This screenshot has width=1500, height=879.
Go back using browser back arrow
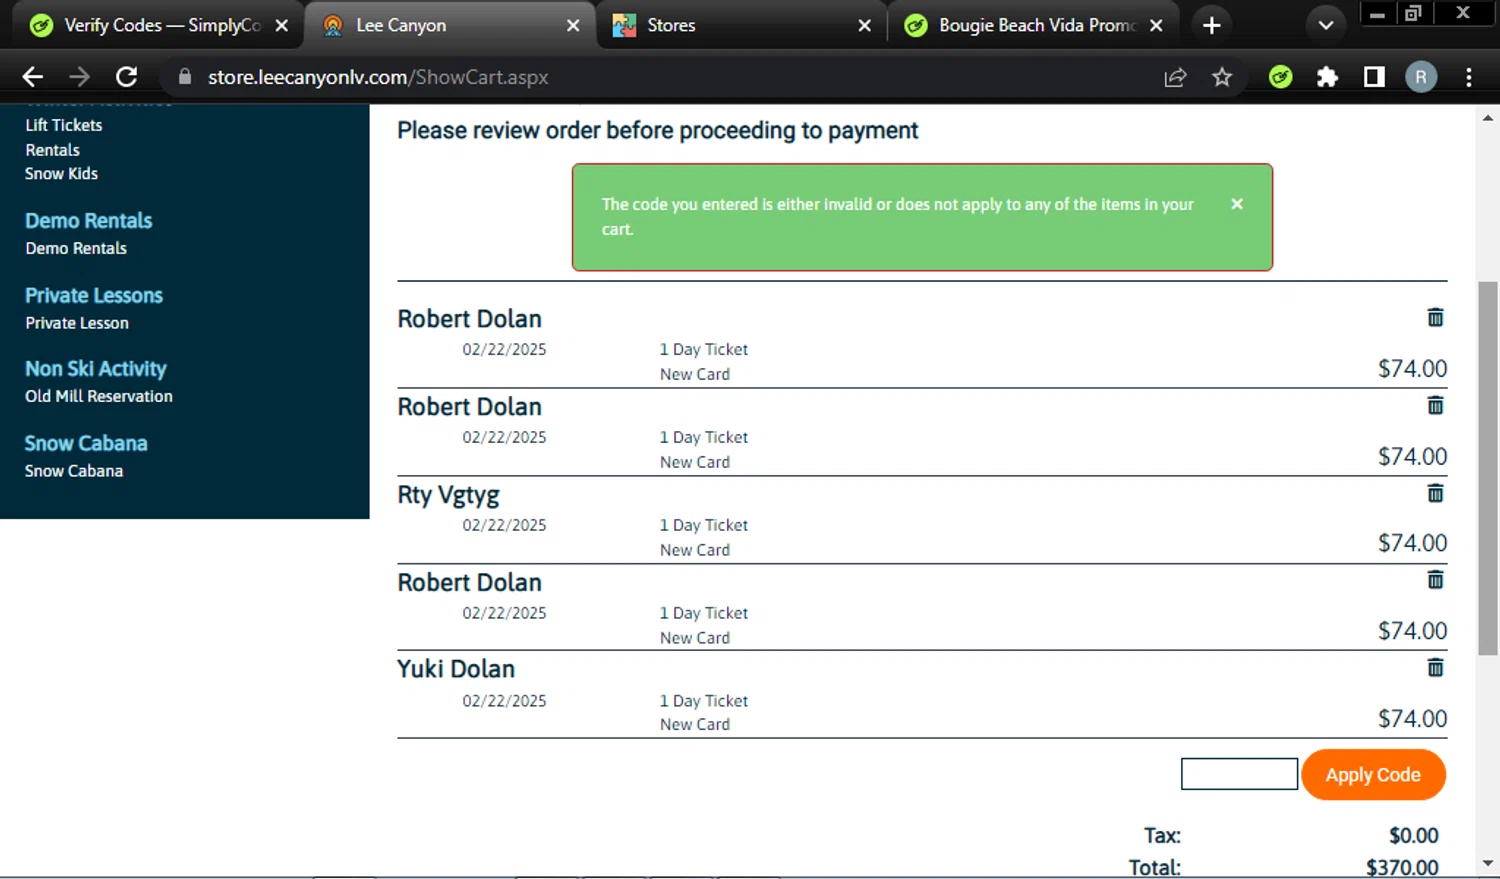coord(32,77)
